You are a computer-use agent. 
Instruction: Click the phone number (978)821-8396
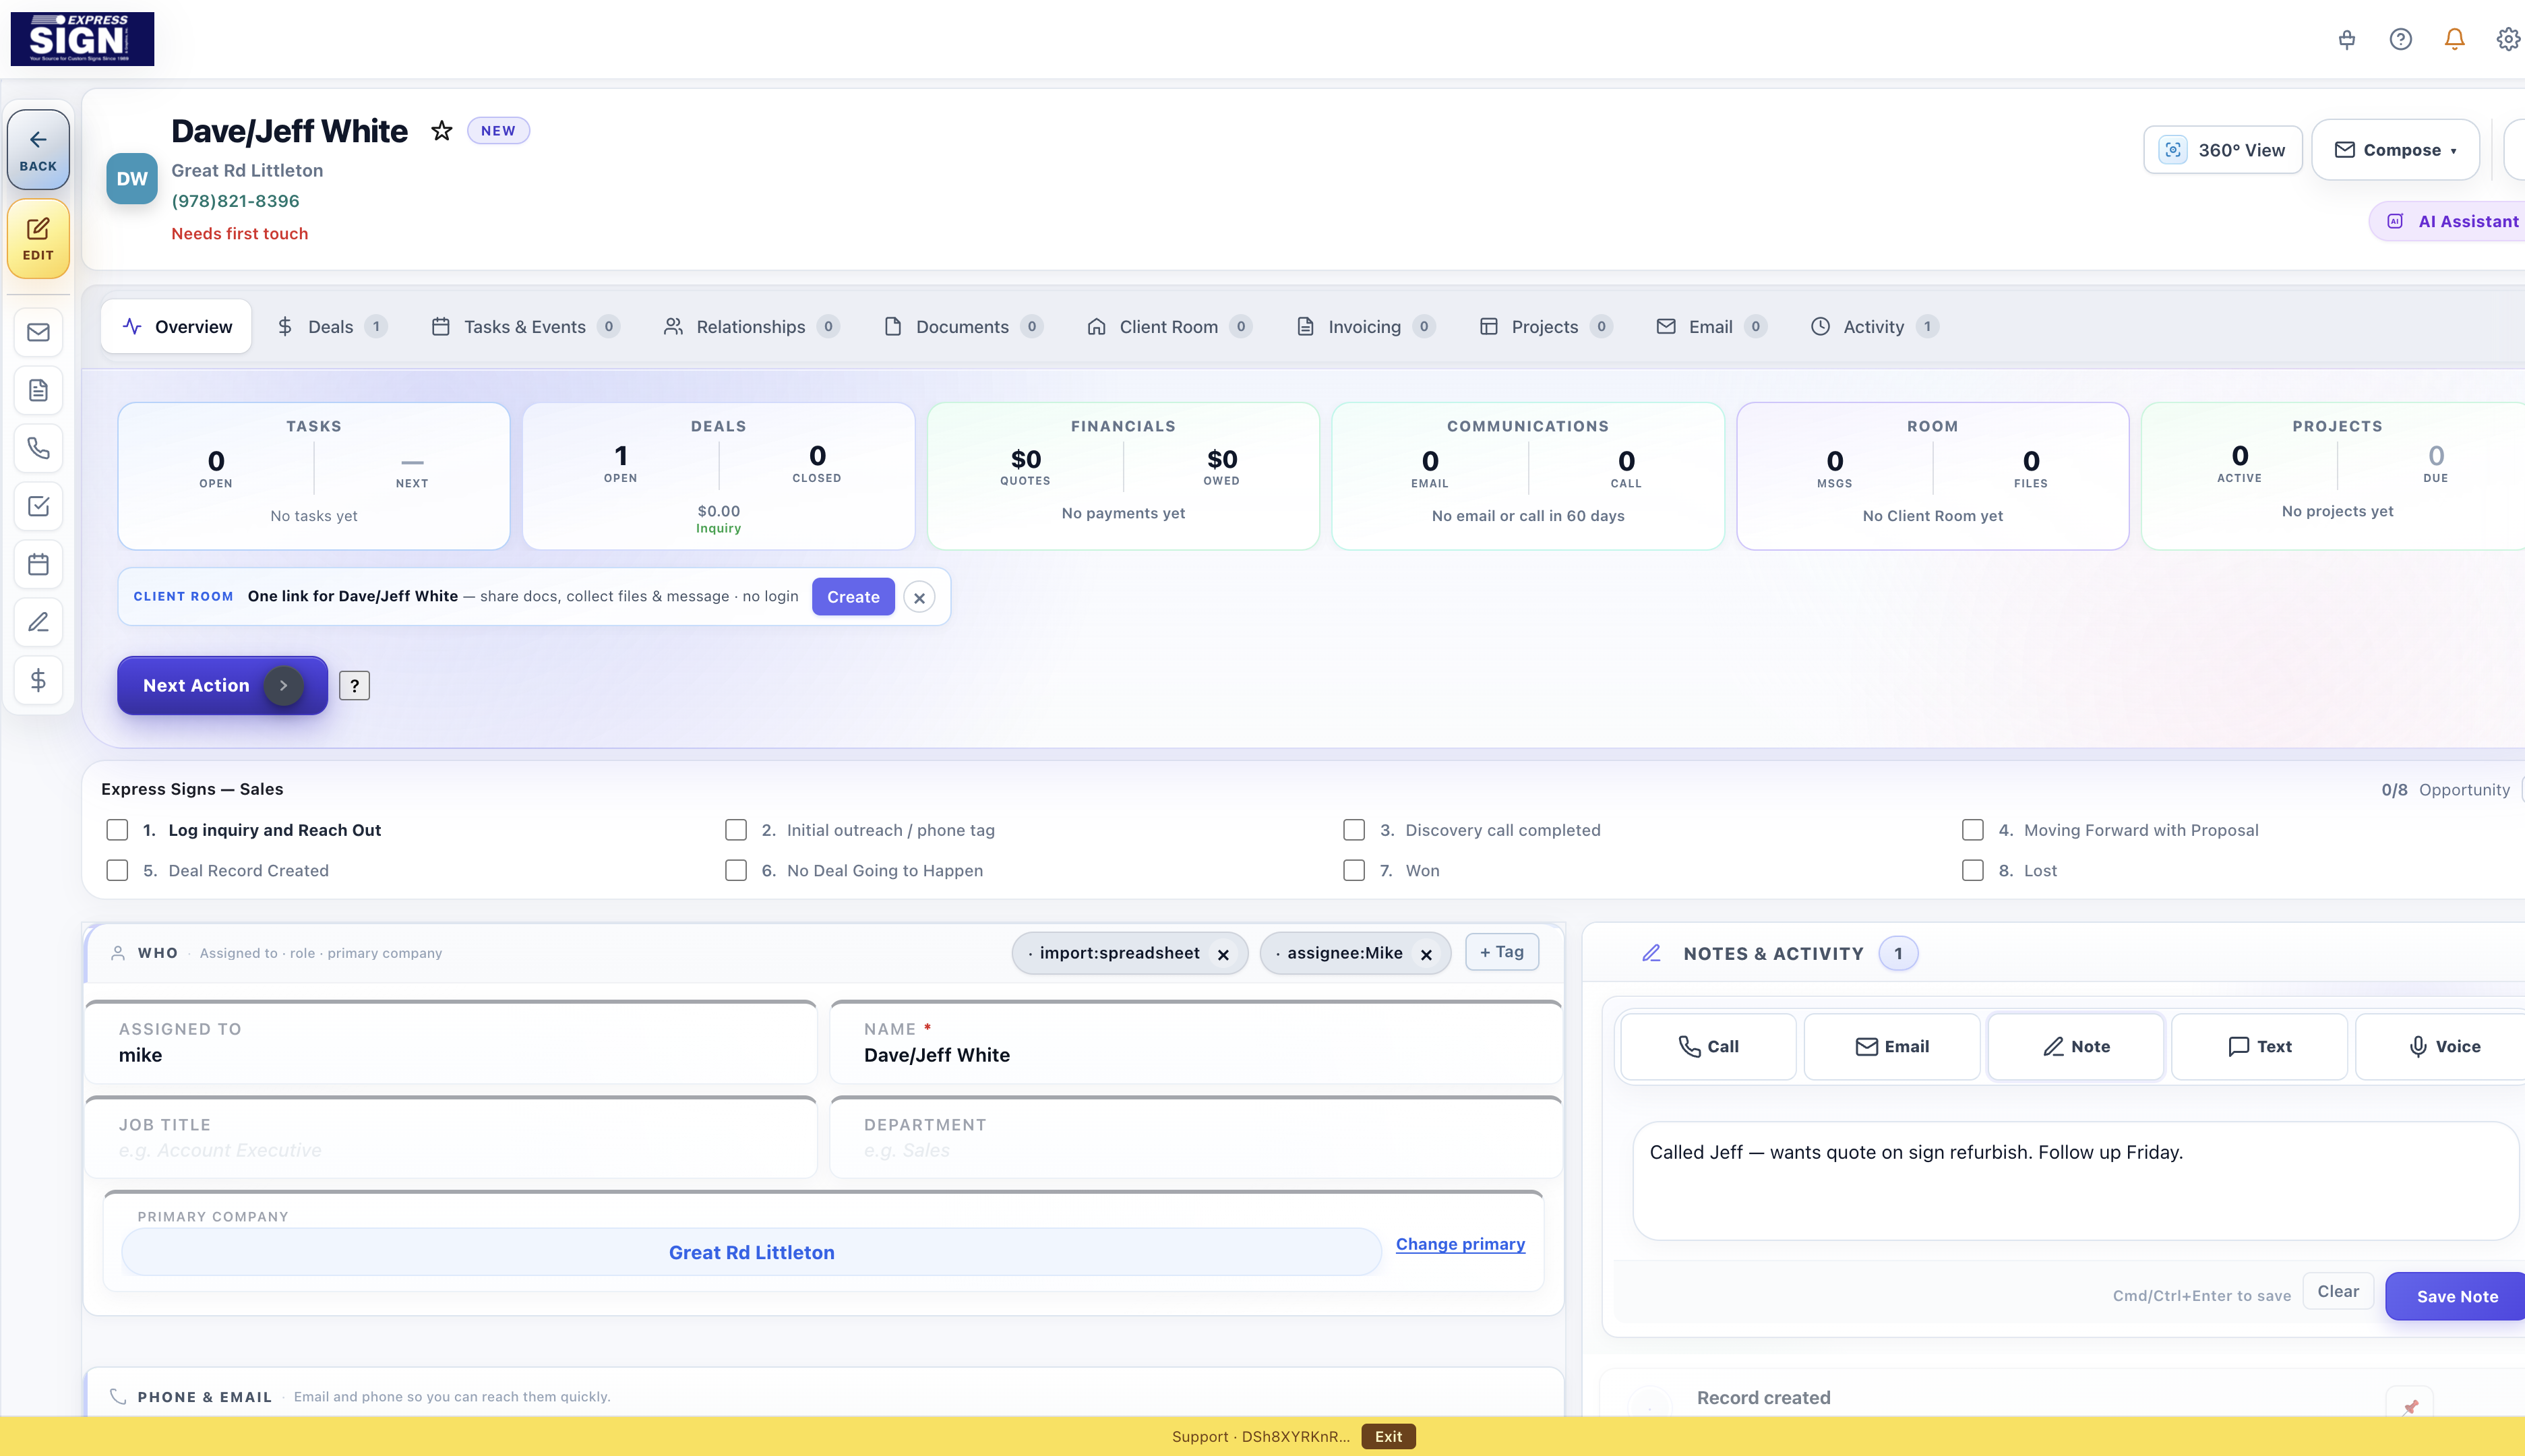pyautogui.click(x=235, y=201)
